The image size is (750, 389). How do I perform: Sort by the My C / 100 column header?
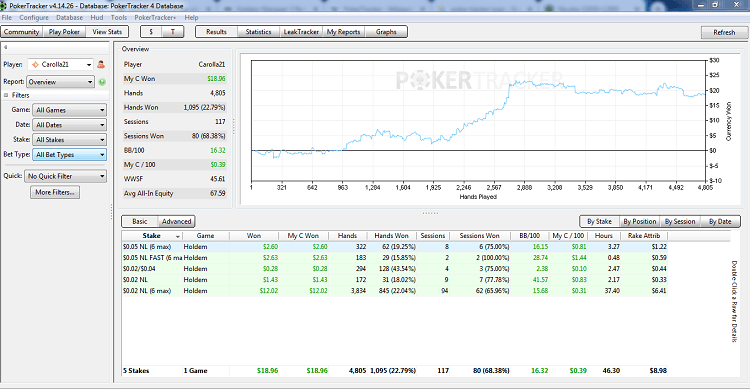coord(568,235)
